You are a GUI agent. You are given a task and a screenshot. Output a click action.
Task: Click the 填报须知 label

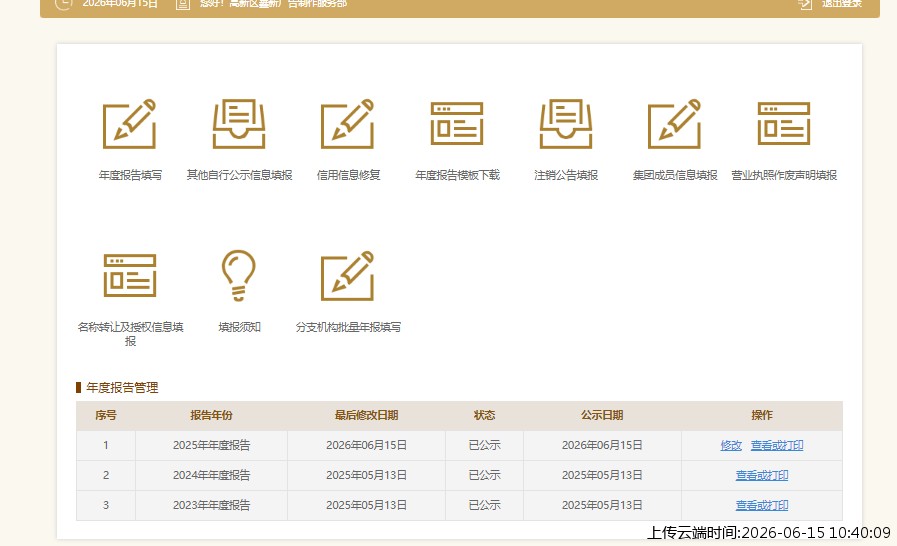[239, 327]
